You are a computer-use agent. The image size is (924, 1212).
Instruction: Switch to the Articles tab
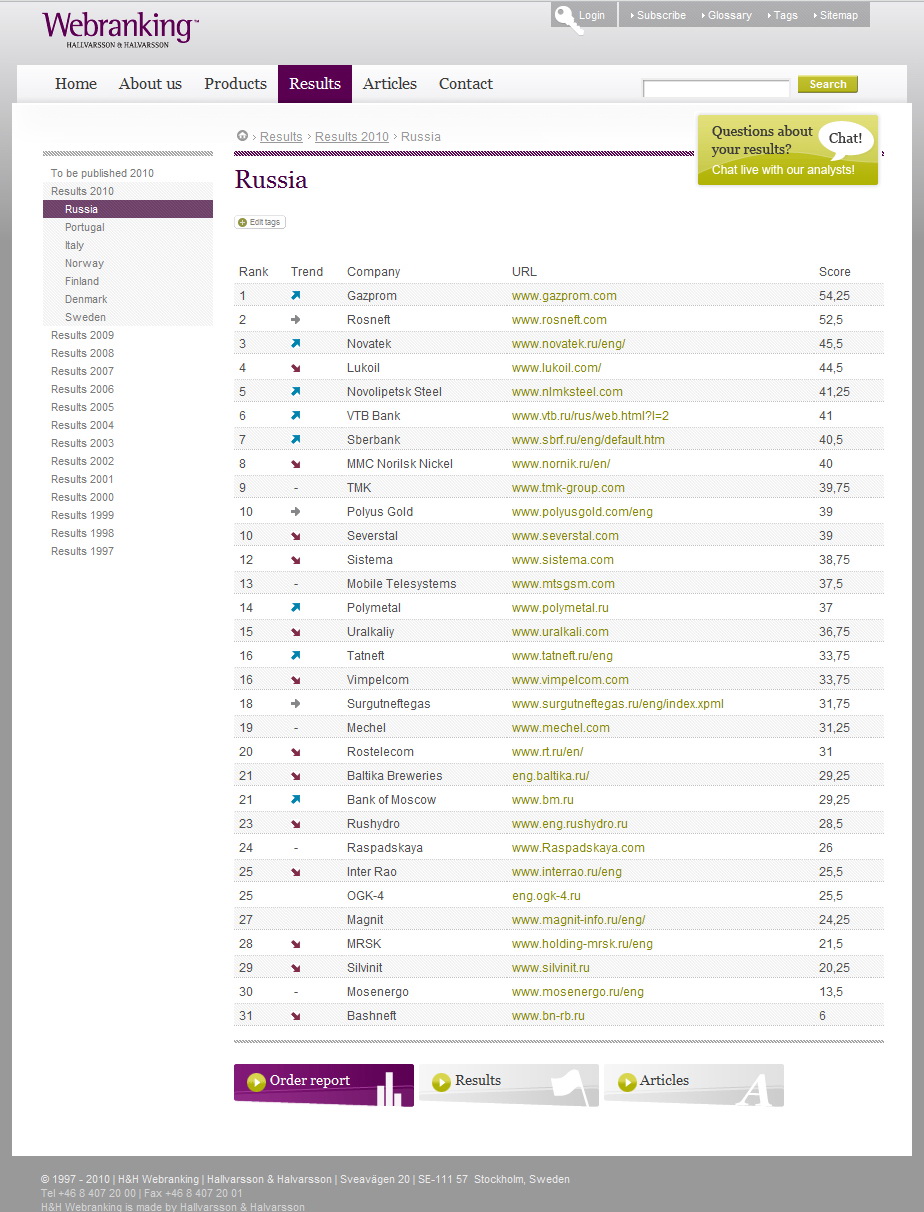390,84
